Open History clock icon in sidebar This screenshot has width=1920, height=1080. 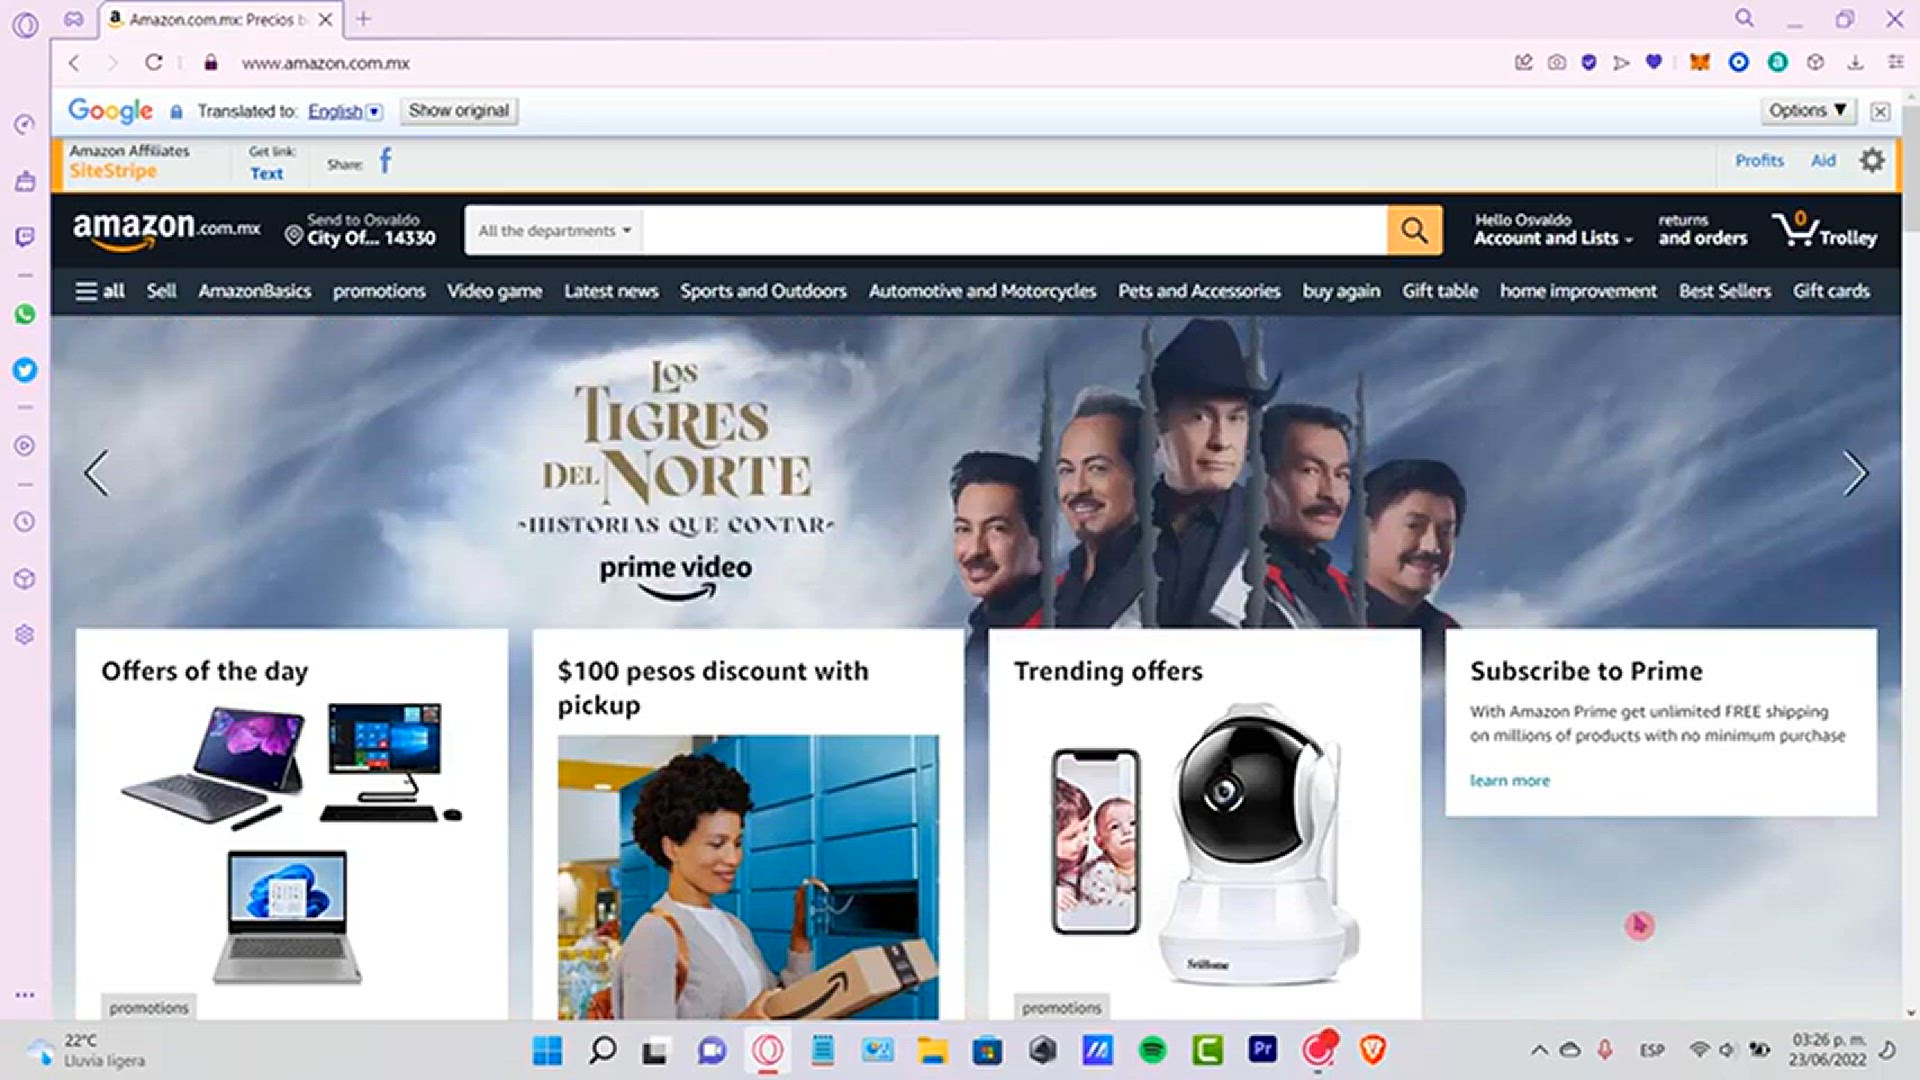(x=25, y=522)
